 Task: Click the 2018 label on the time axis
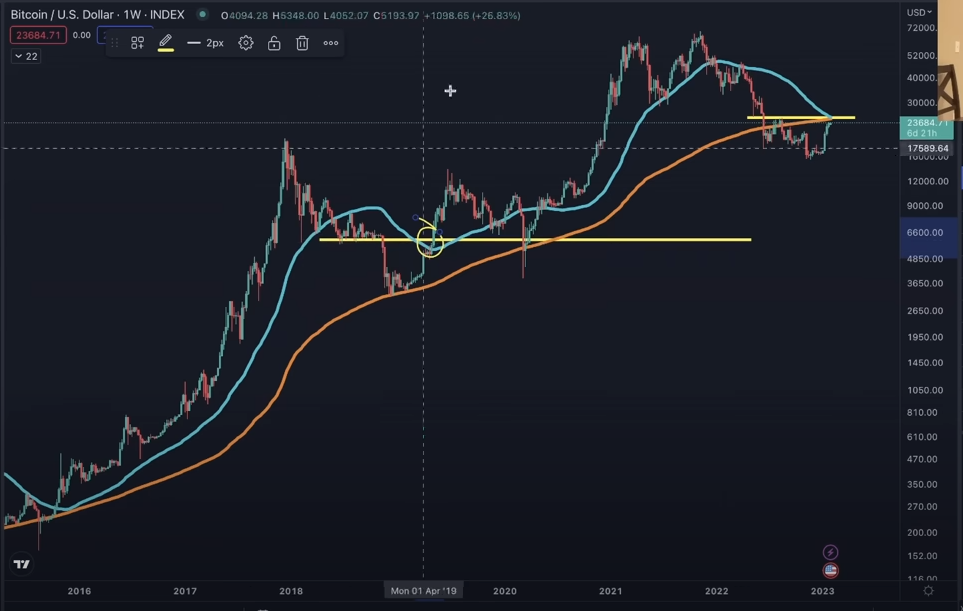[x=291, y=591]
